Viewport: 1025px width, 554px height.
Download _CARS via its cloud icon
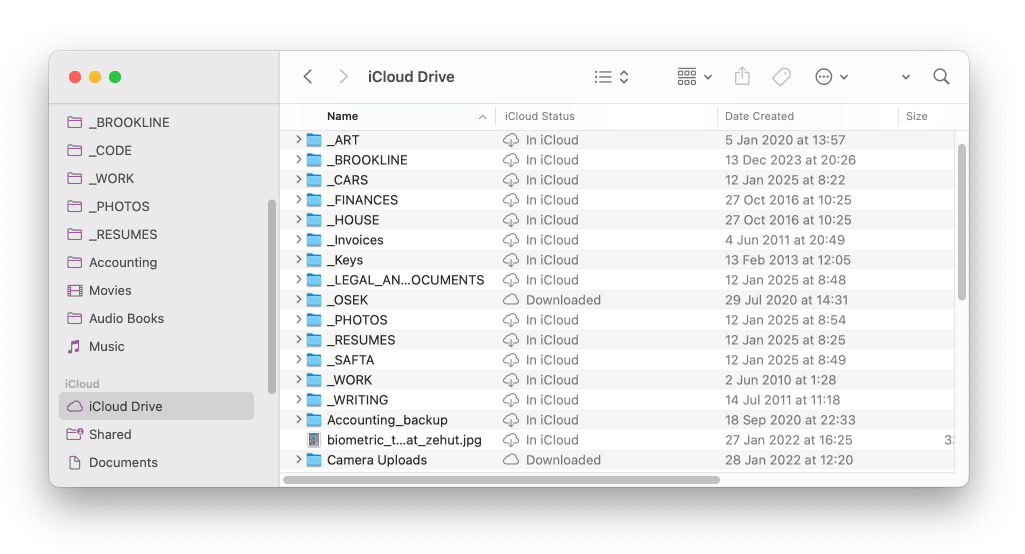[x=511, y=180]
